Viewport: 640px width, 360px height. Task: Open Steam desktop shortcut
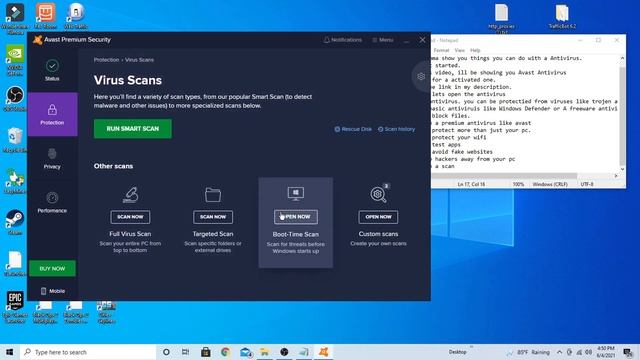click(x=15, y=222)
